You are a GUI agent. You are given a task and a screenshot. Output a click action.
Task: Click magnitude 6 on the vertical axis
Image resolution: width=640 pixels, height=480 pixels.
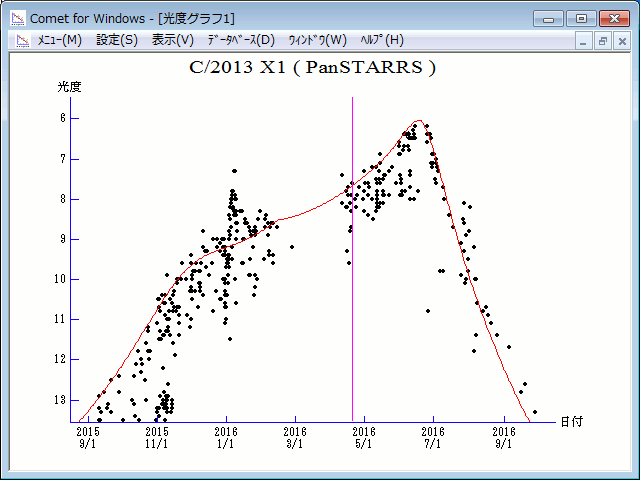[62, 118]
